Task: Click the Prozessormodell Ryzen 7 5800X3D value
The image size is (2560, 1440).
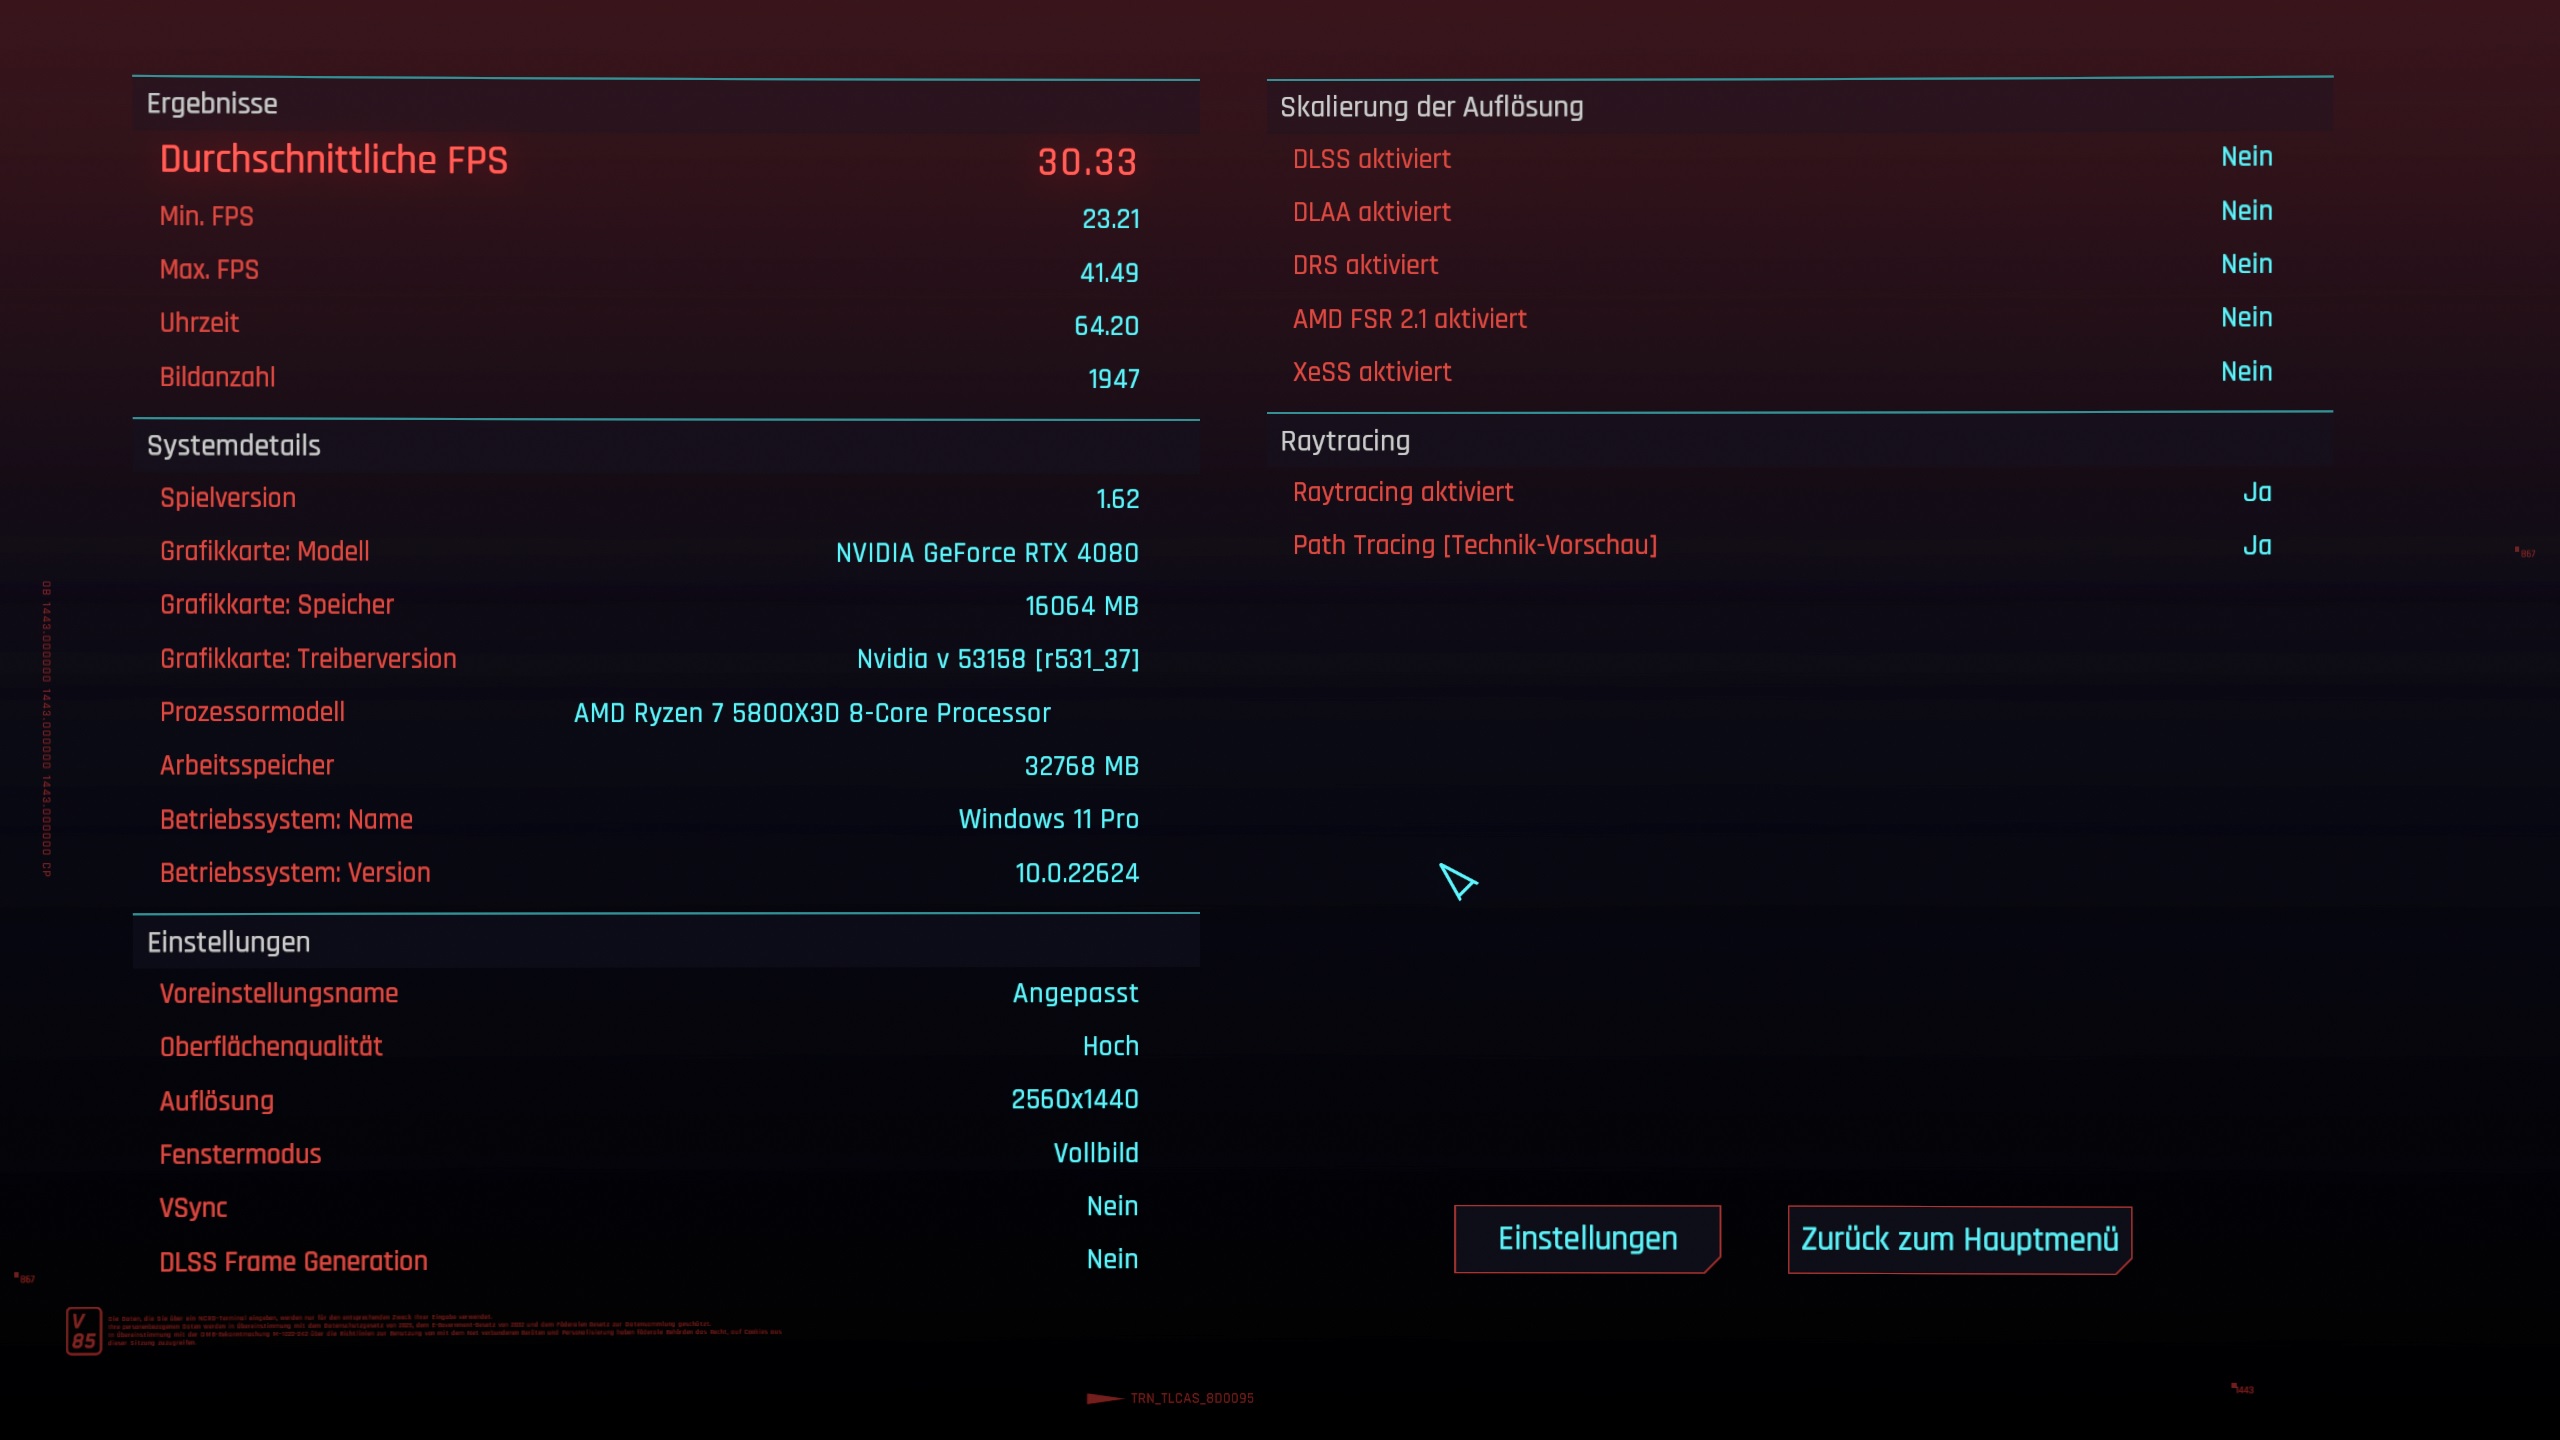Action: click(x=812, y=713)
